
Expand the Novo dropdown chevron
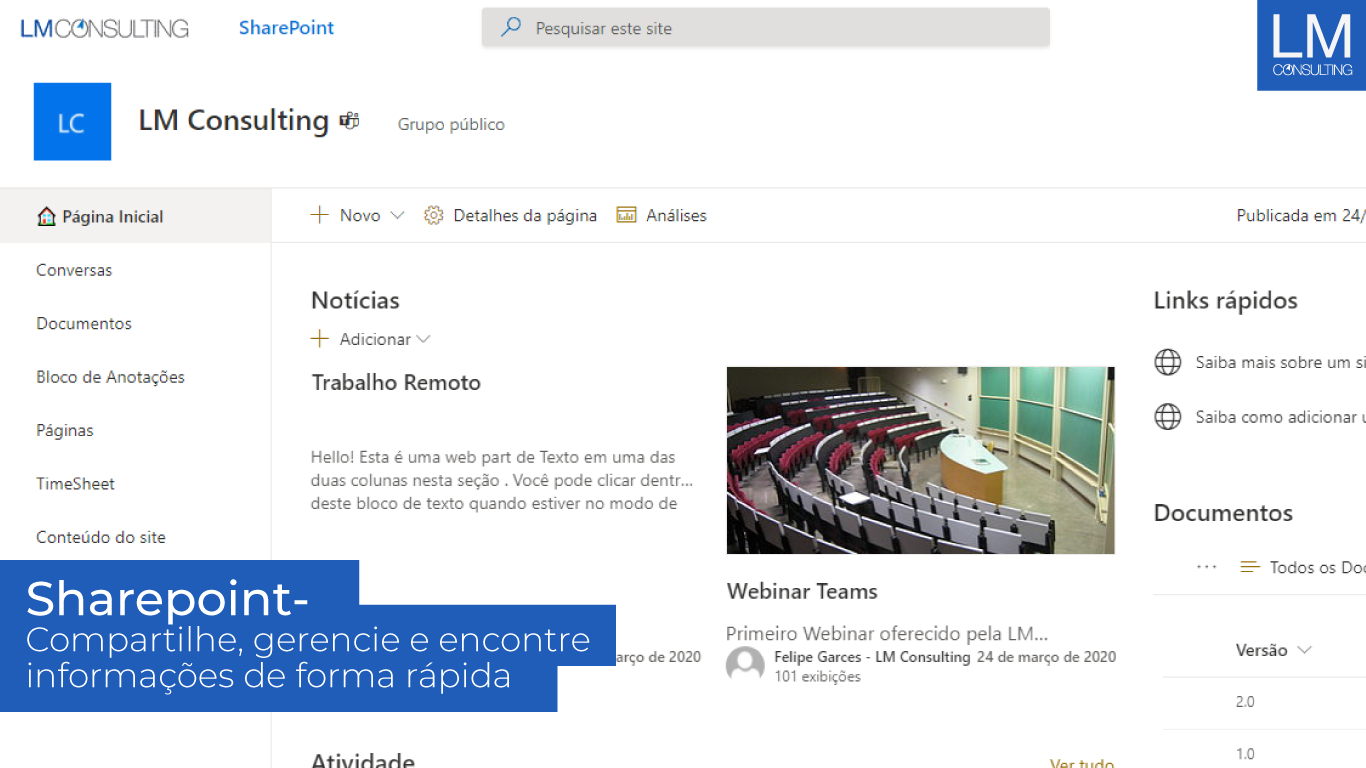click(x=397, y=215)
